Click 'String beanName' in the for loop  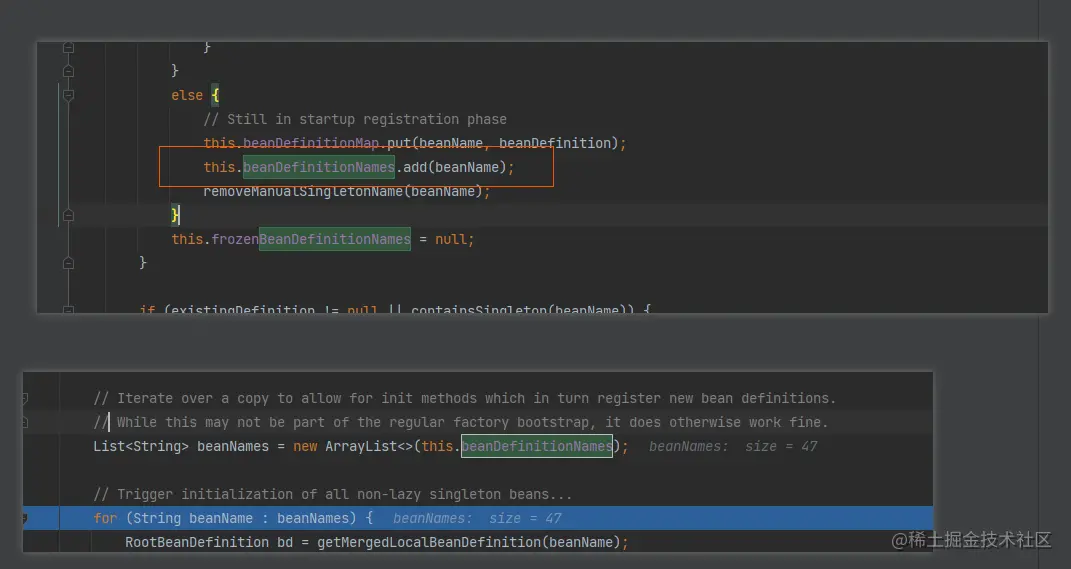click(193, 518)
